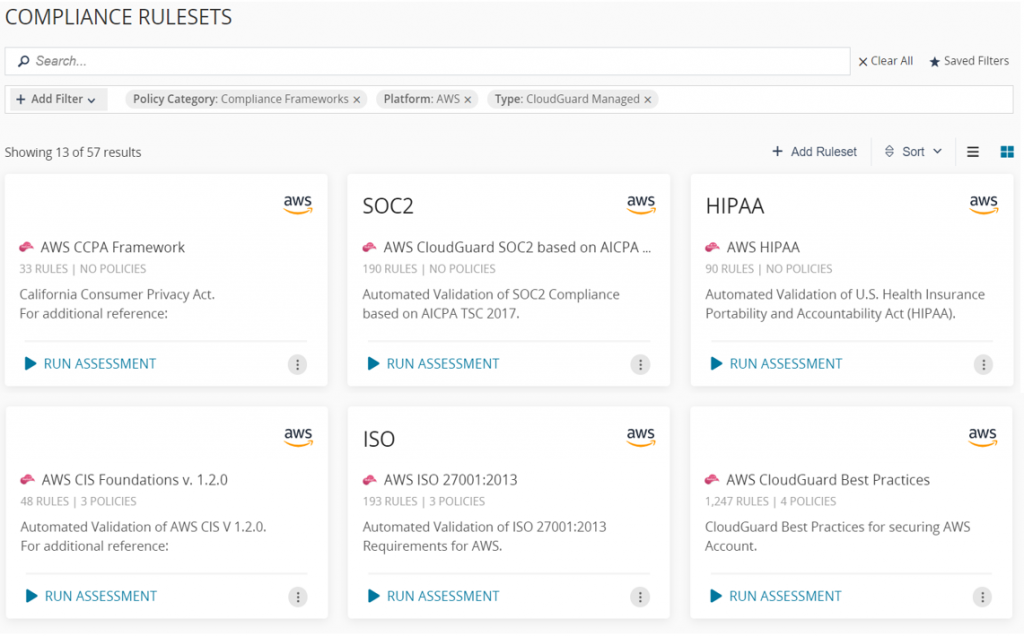Open three-dot menu on AWS ISO 27001:2013 card
The image size is (1024, 637).
coord(640,597)
